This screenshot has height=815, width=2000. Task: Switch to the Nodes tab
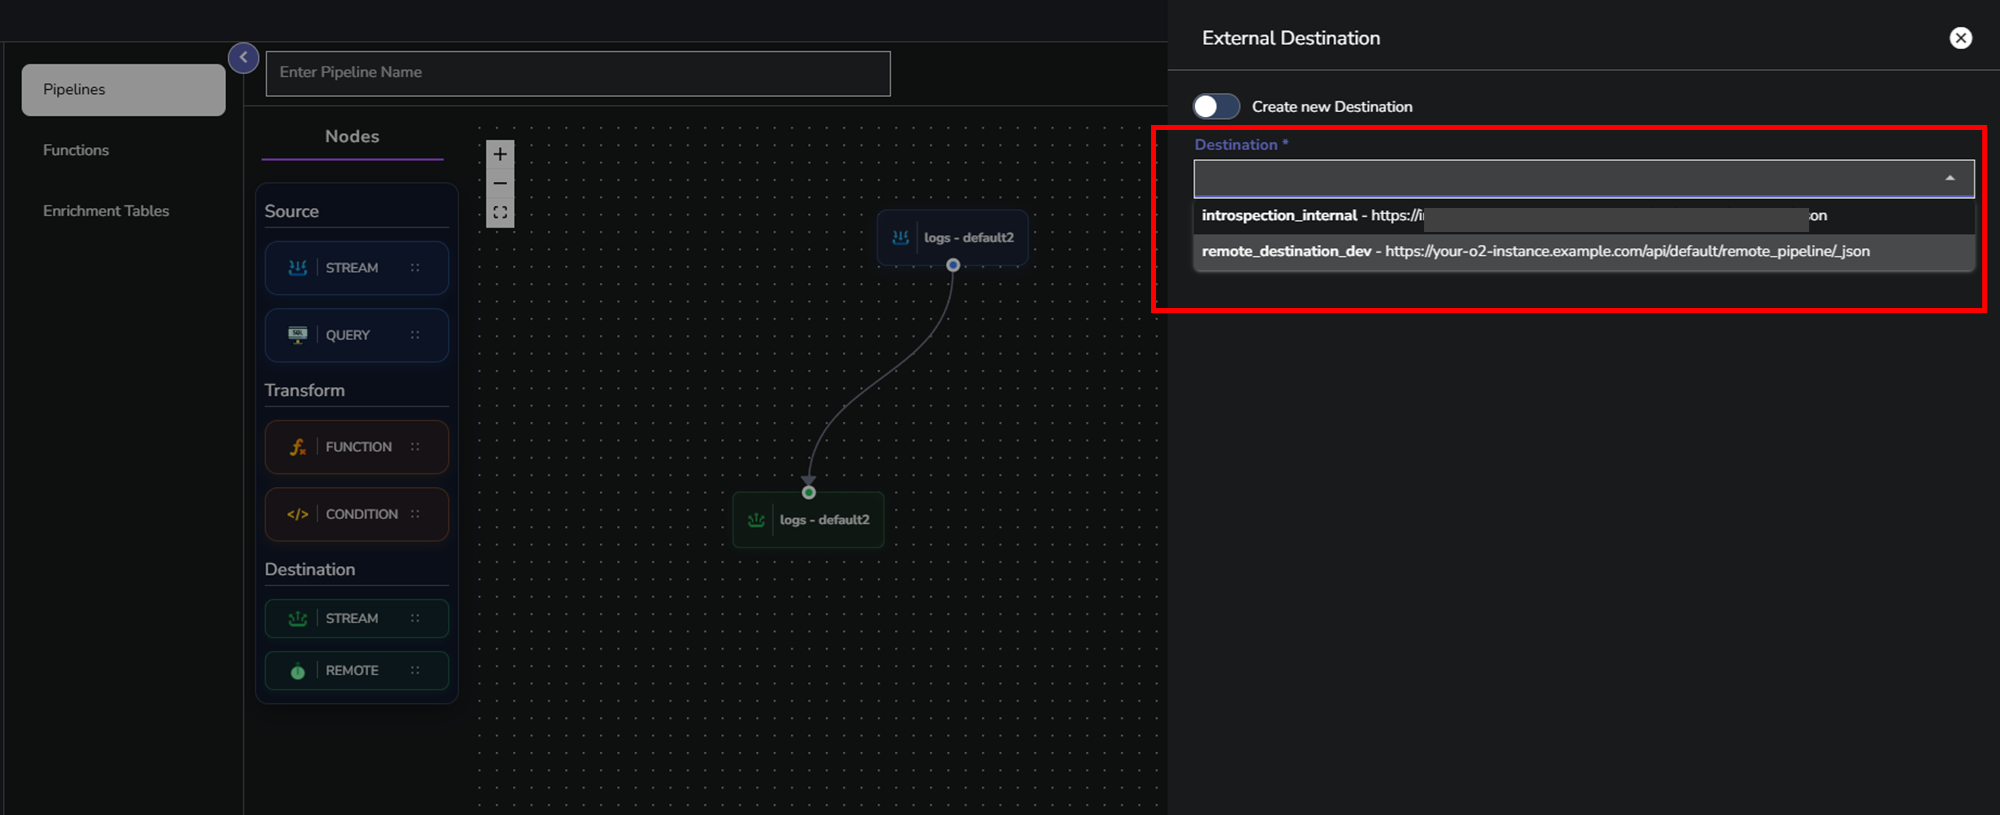point(352,137)
